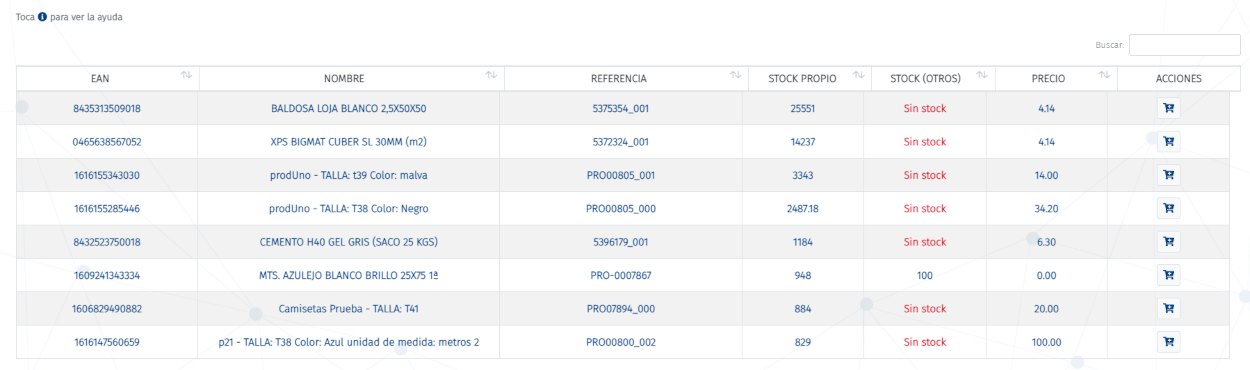This screenshot has height=370, width=1250.
Task: Sort table by REFERENCIA column
Action: click(626, 78)
